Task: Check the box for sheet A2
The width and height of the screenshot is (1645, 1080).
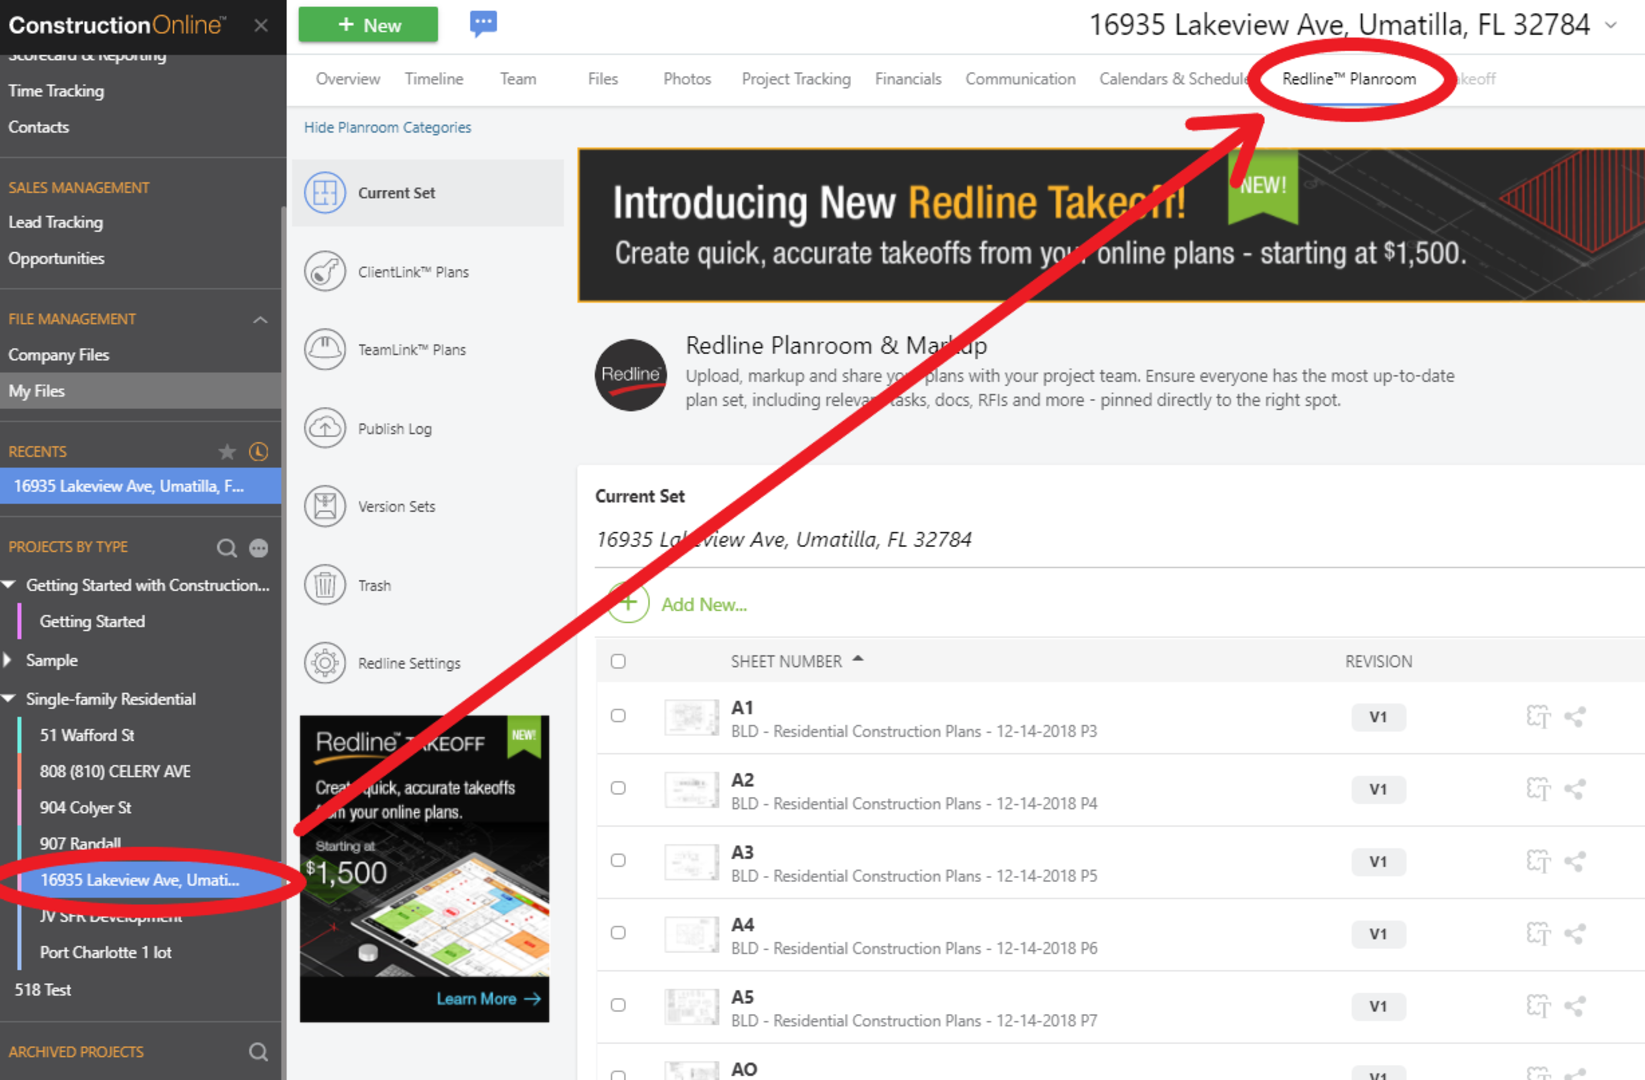Action: tap(618, 788)
